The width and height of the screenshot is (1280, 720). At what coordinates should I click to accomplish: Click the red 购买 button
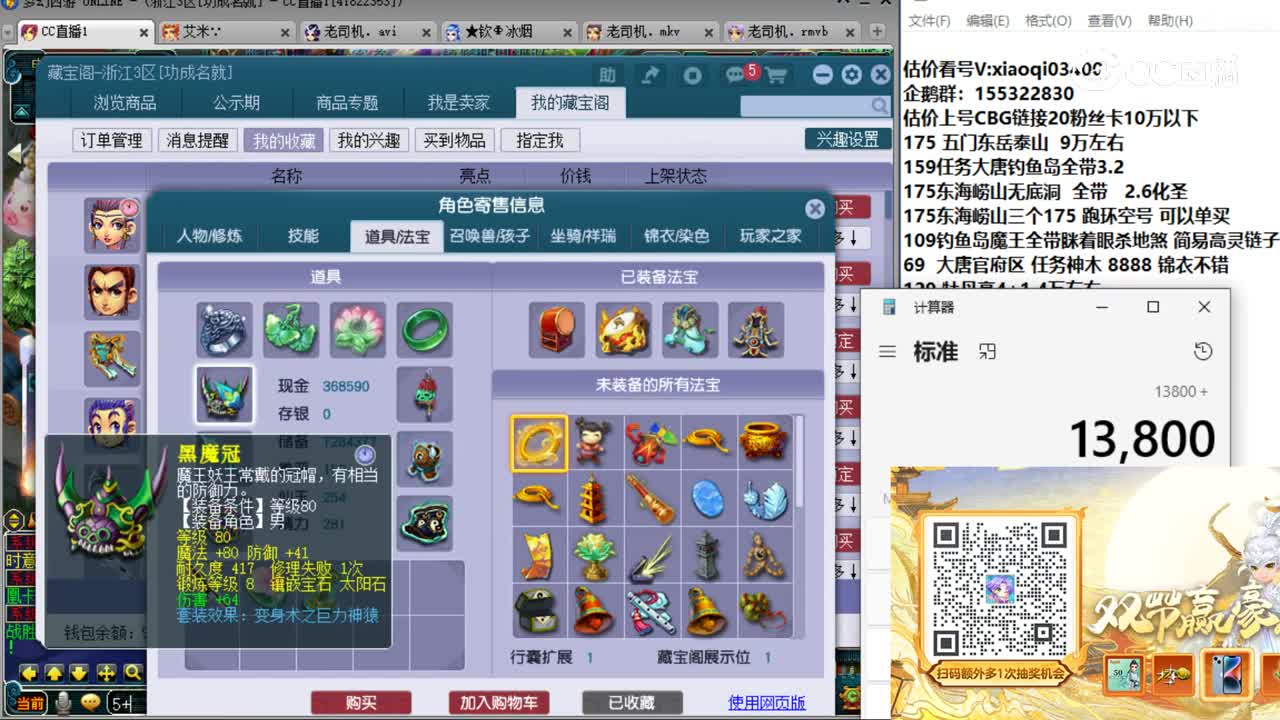point(361,703)
